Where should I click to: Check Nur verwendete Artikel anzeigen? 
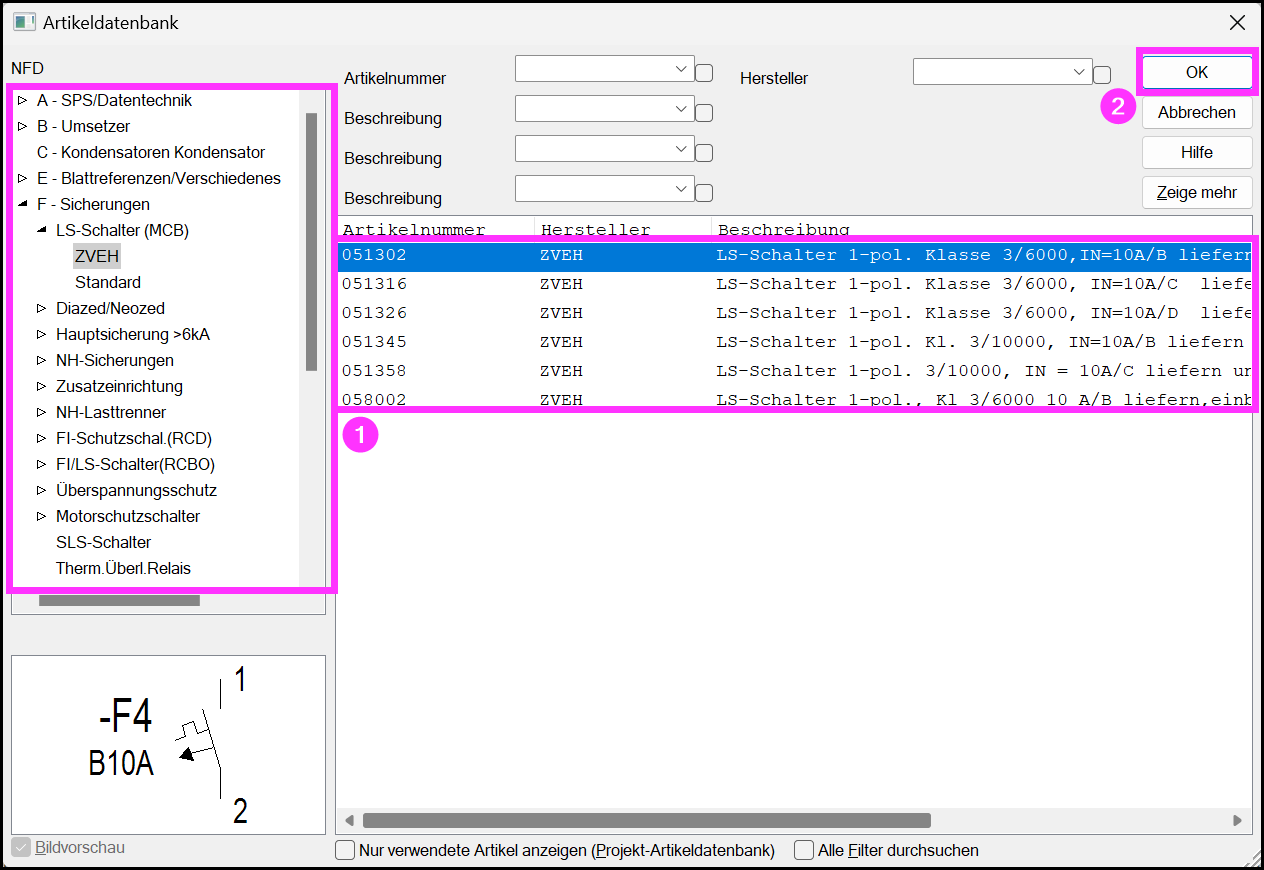click(345, 850)
